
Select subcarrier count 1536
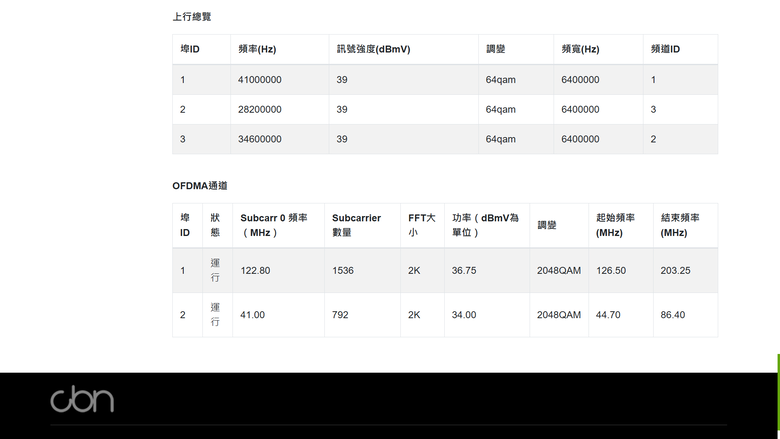343,270
